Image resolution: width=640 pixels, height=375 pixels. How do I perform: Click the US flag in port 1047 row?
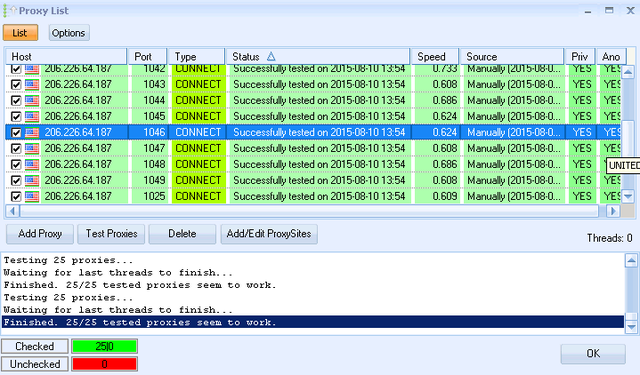pos(32,149)
